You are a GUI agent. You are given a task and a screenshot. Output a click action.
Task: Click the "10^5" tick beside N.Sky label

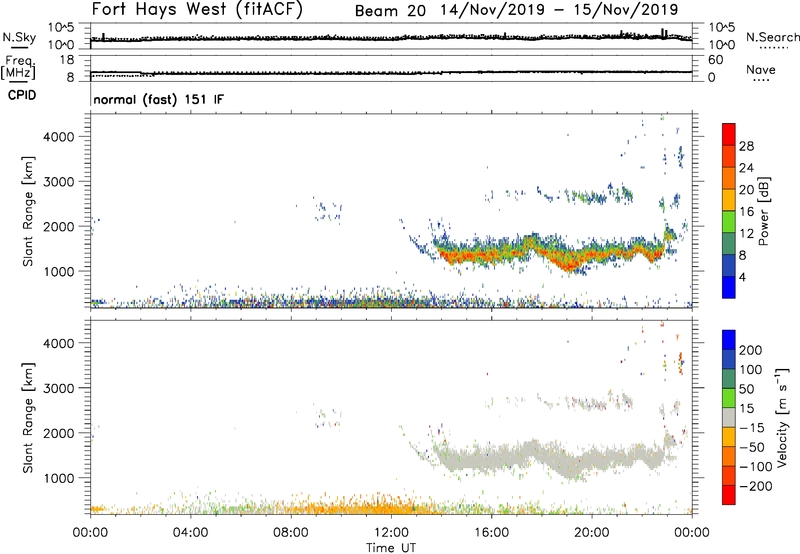pyautogui.click(x=61, y=27)
